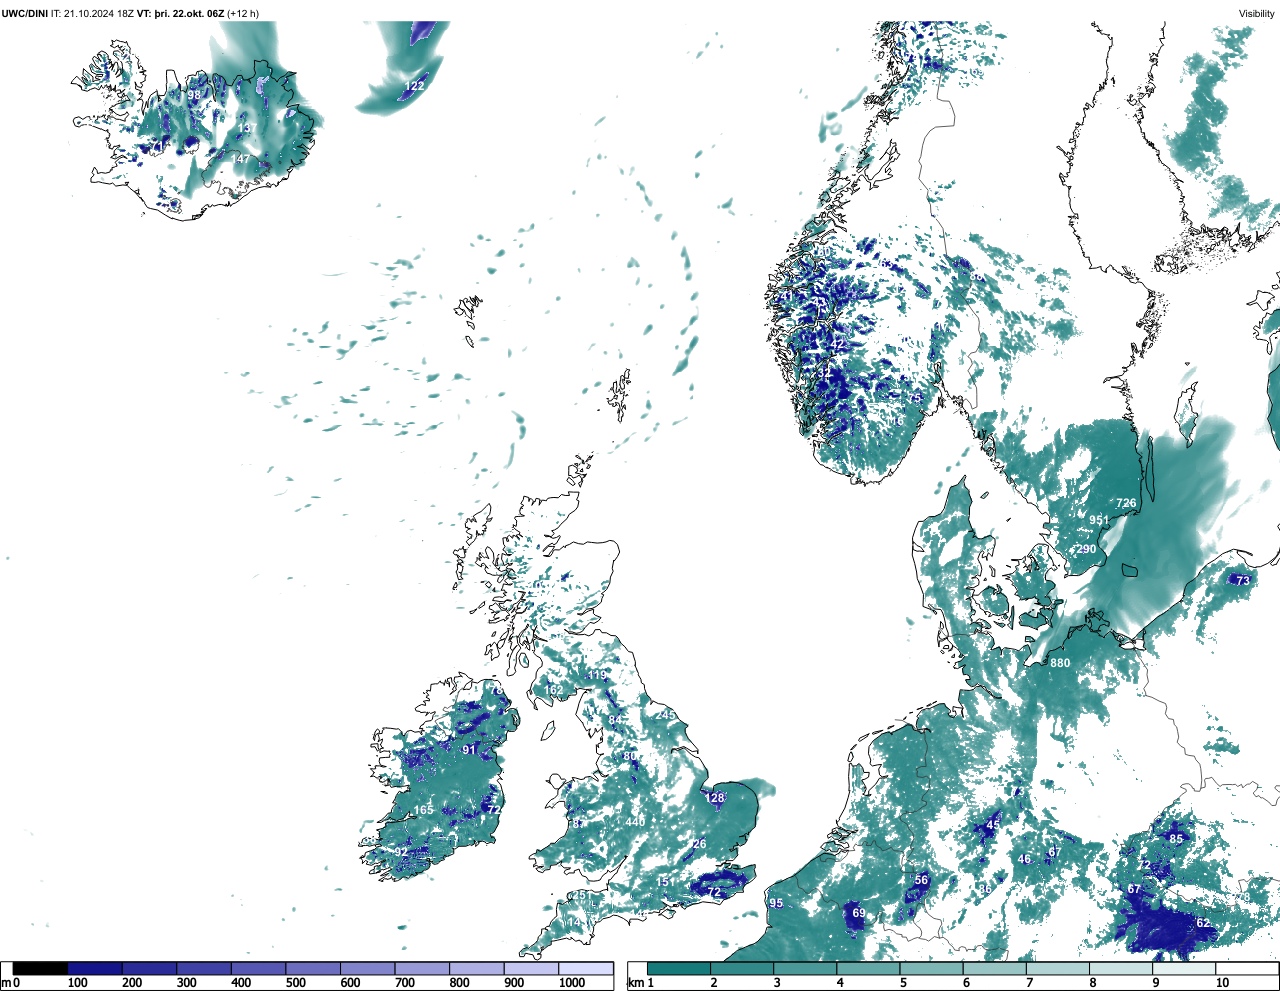
Task: Click the 62 value in southeast corner
Action: coord(1203,923)
